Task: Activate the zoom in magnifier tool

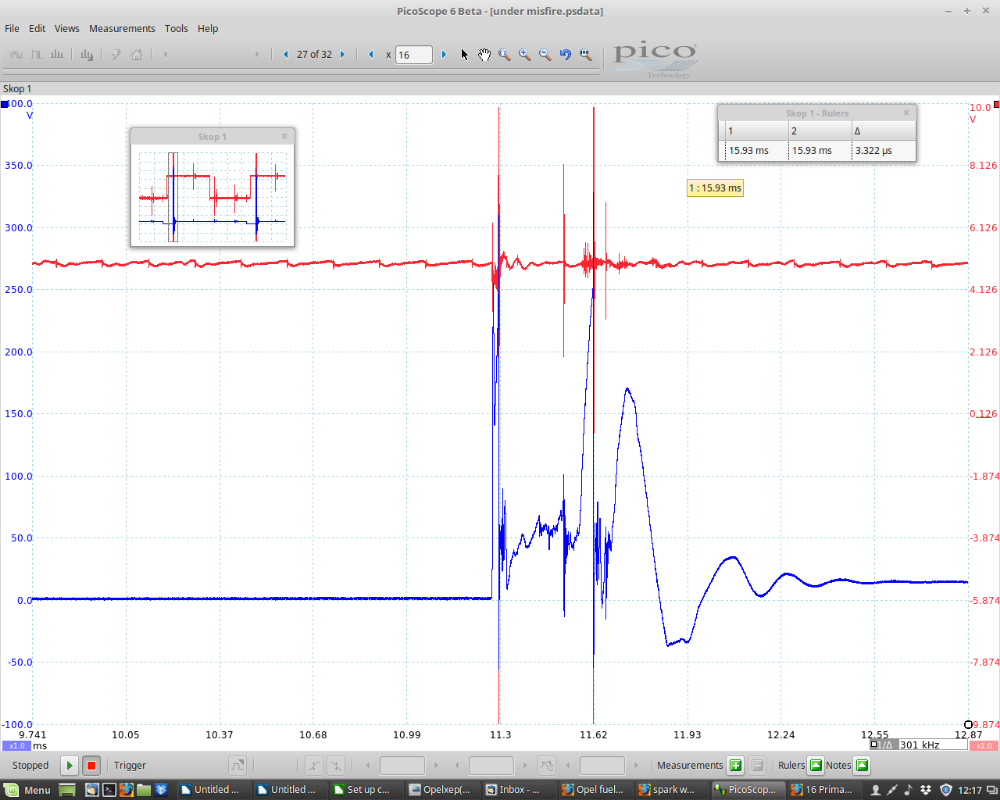Action: tap(525, 55)
